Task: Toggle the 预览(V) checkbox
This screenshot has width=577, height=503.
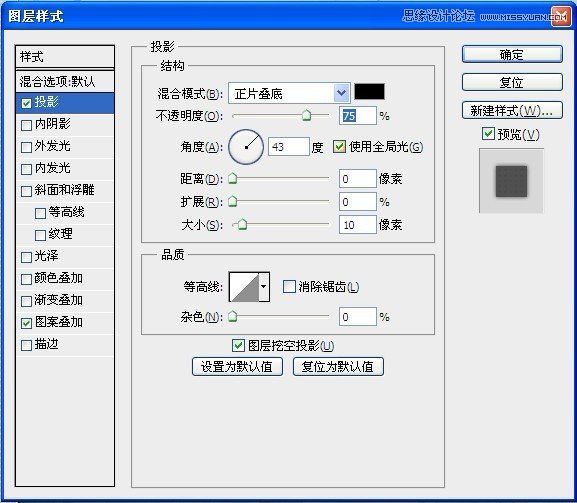Action: tap(488, 134)
